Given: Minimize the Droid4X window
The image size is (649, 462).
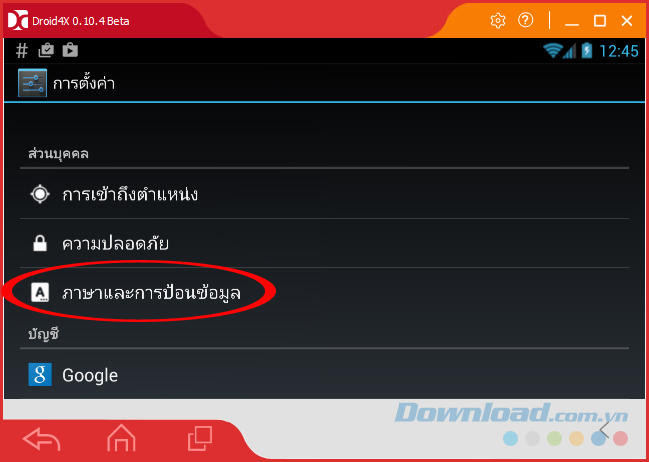Looking at the screenshot, I should click(572, 21).
